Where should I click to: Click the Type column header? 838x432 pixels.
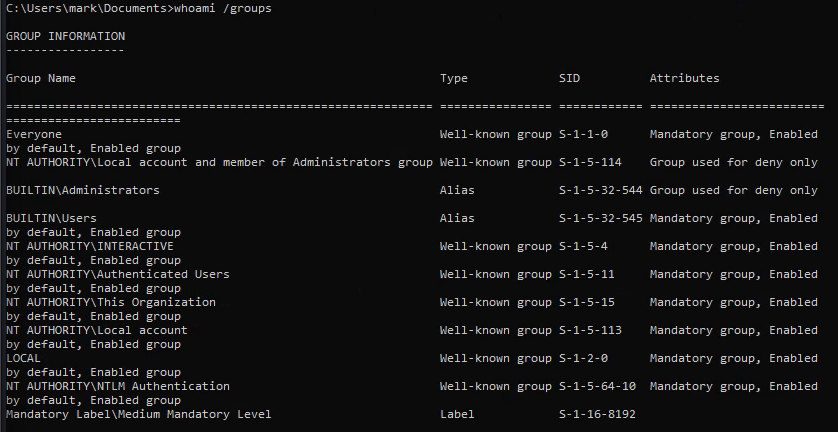pos(454,78)
